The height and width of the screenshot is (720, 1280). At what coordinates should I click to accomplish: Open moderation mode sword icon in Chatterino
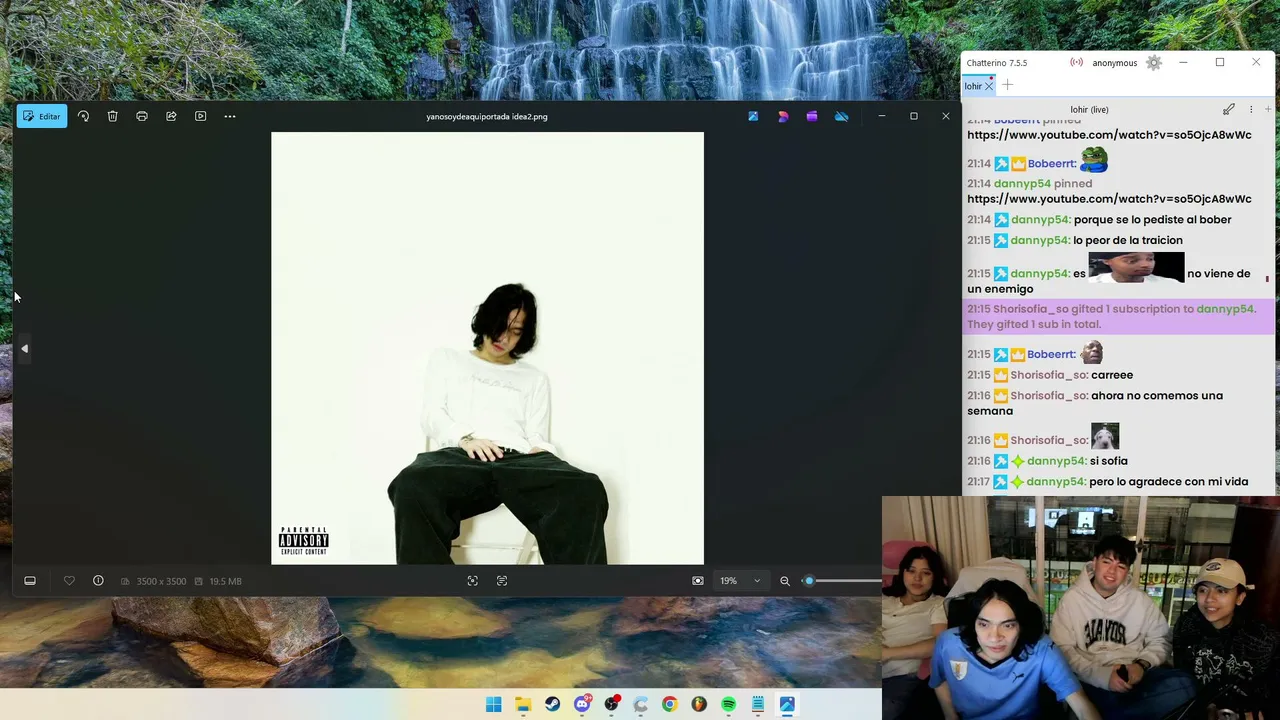[x=1229, y=109]
